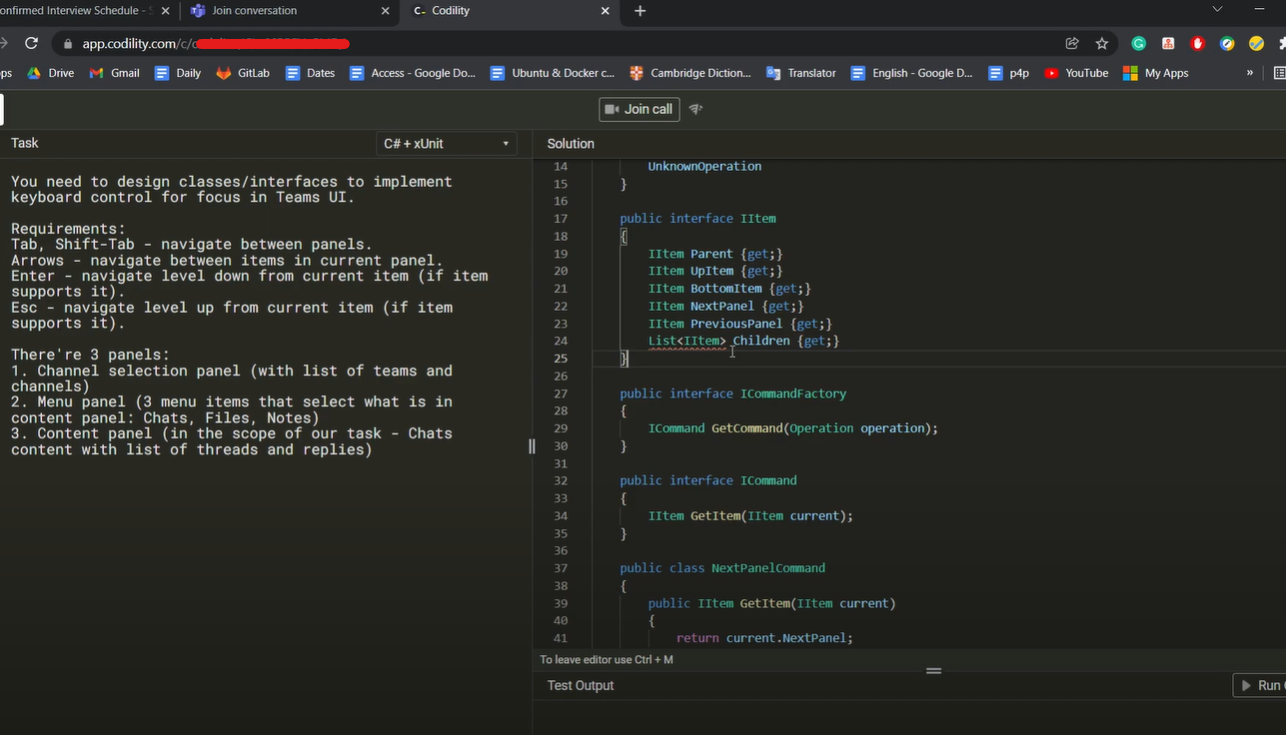Image resolution: width=1286 pixels, height=735 pixels.
Task: Click 'public class NextPanelCommand' on line 37
Action: [x=722, y=568]
